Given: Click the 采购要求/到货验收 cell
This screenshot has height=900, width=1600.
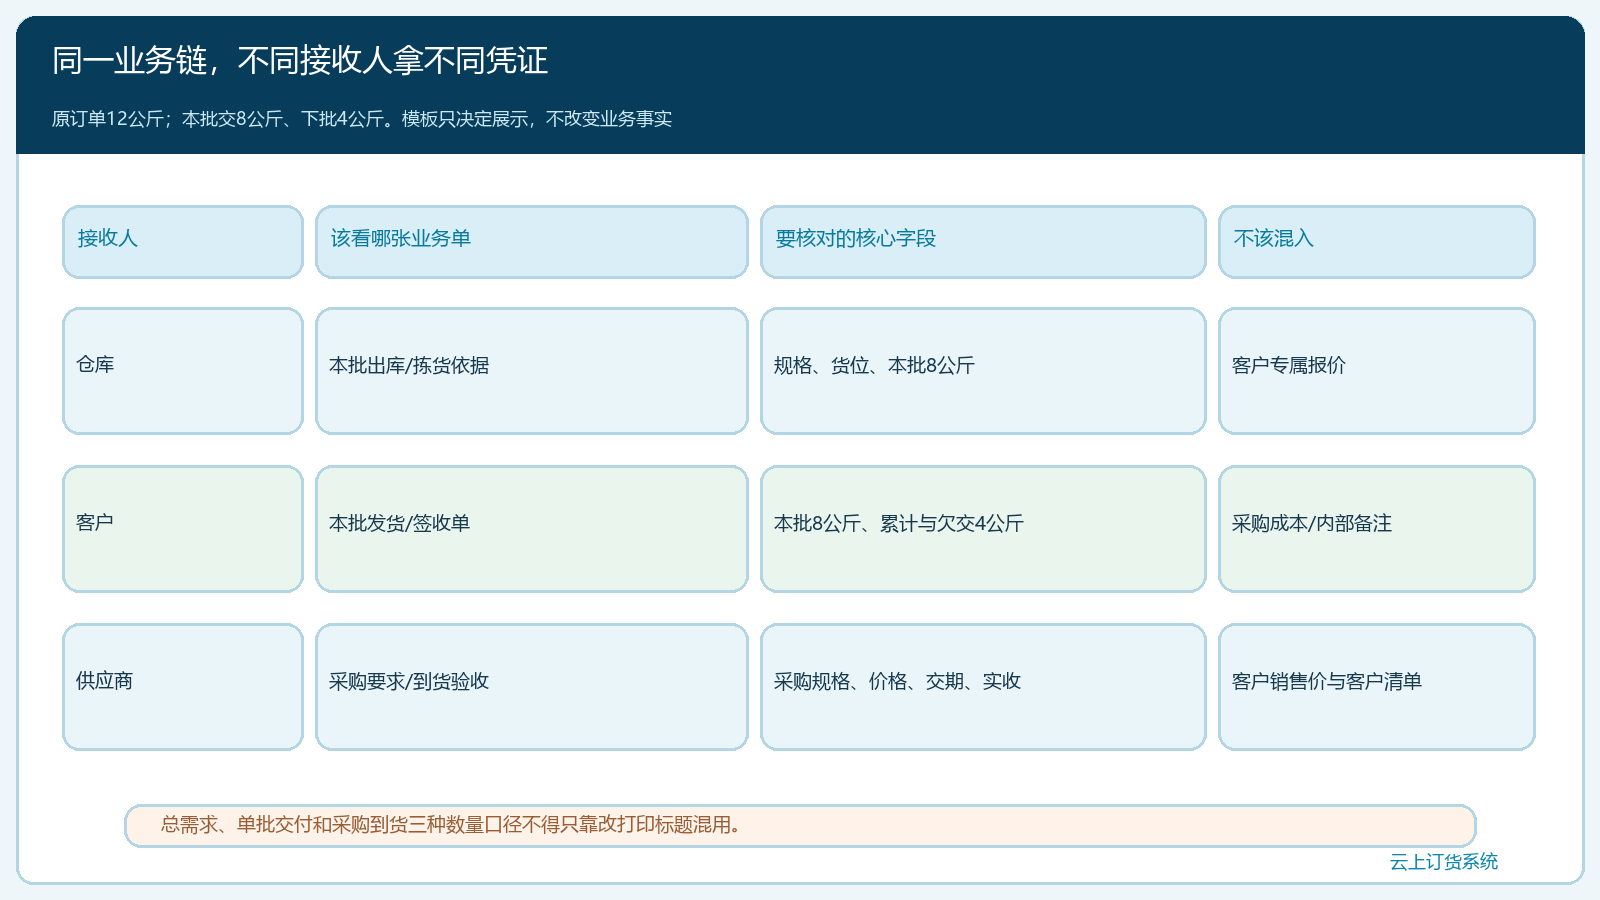Looking at the screenshot, I should pyautogui.click(x=532, y=687).
